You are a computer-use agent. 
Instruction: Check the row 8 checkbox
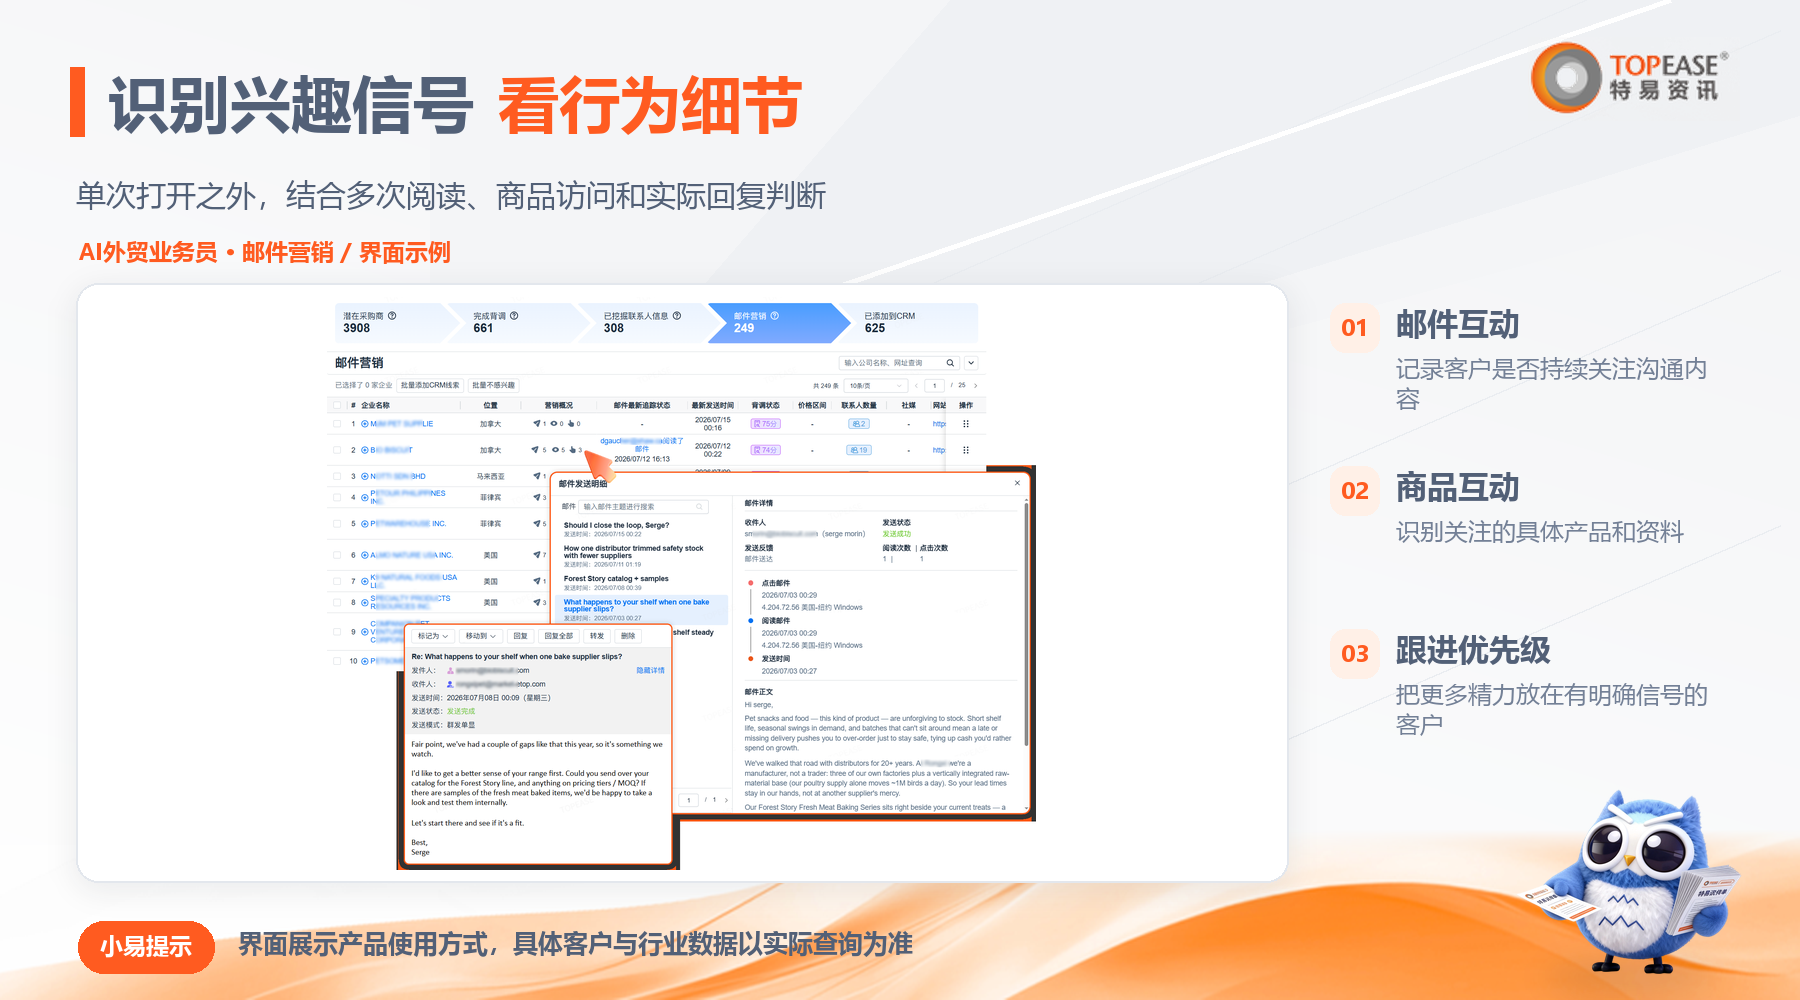click(338, 603)
